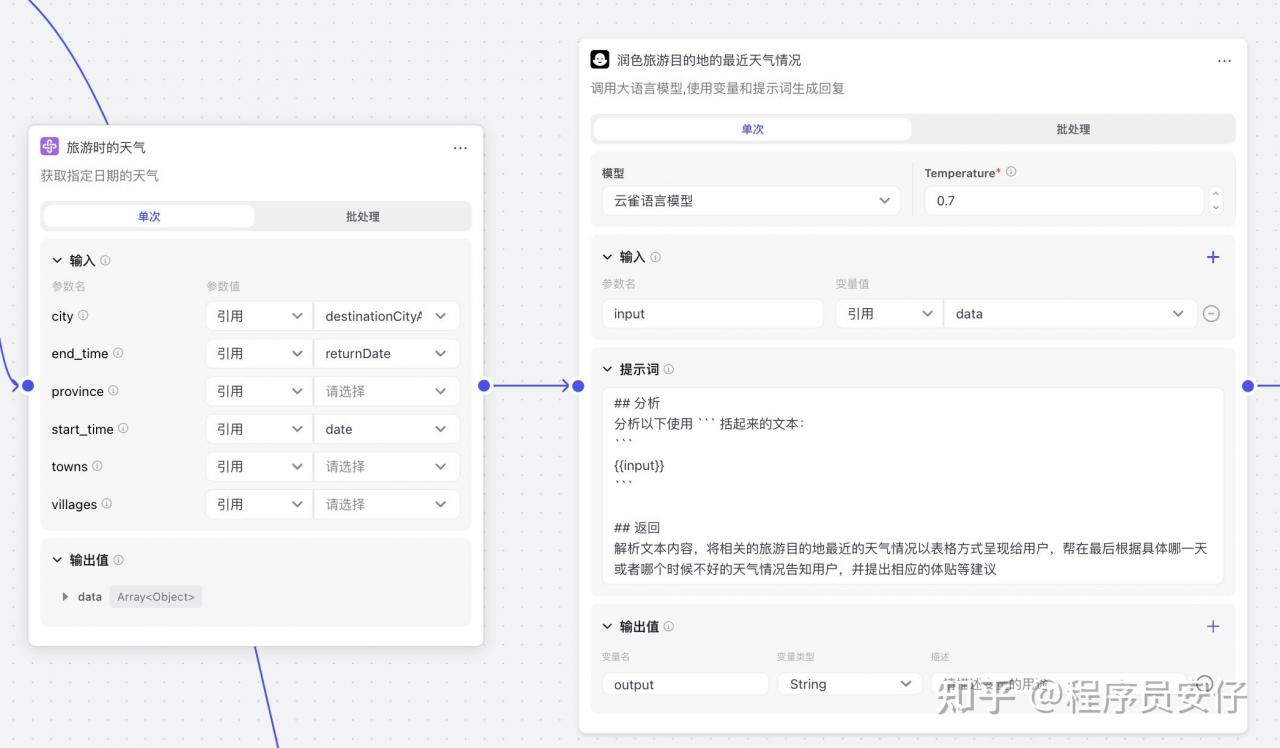Open 请选择 dropdown for towns

tap(386, 466)
